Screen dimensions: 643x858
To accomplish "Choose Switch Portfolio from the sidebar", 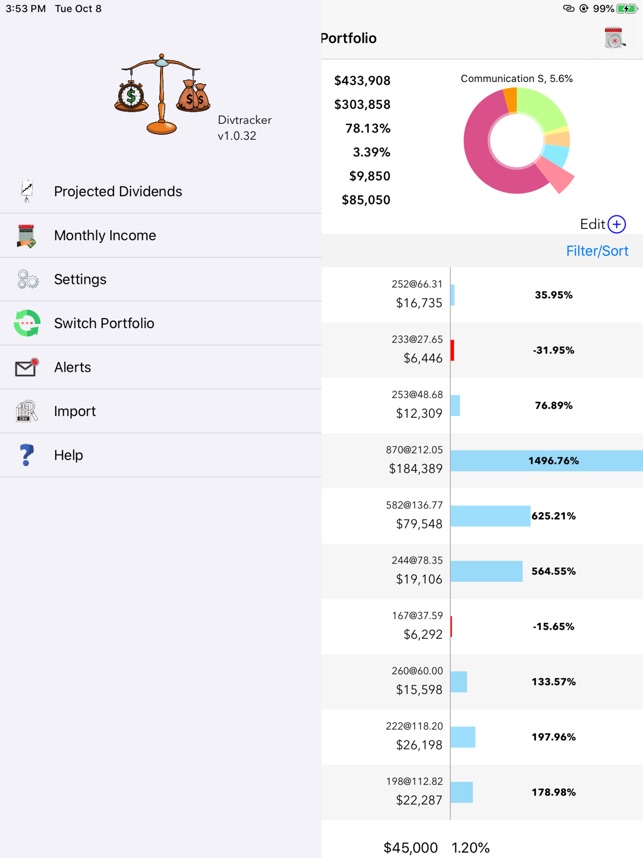I will tap(101, 323).
